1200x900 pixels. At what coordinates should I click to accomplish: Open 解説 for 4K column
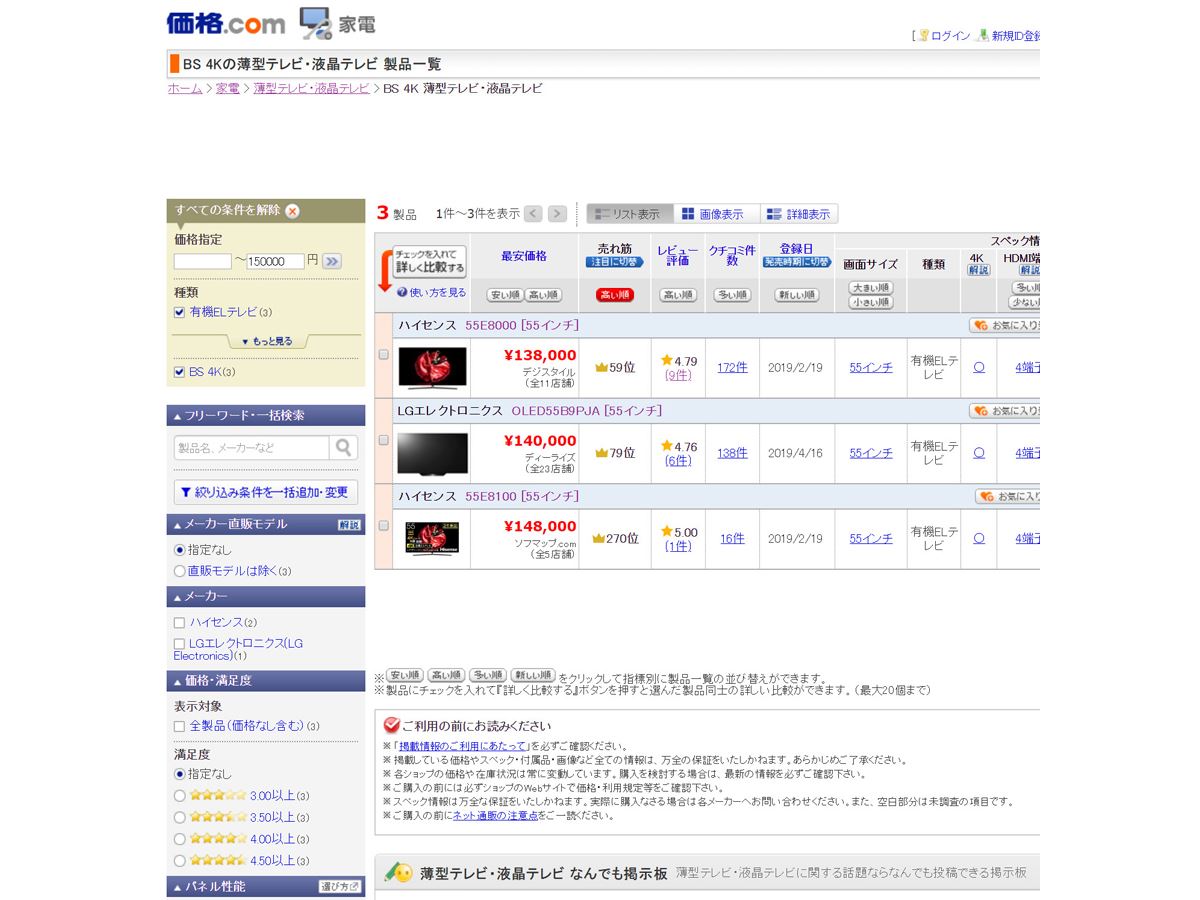(x=977, y=270)
